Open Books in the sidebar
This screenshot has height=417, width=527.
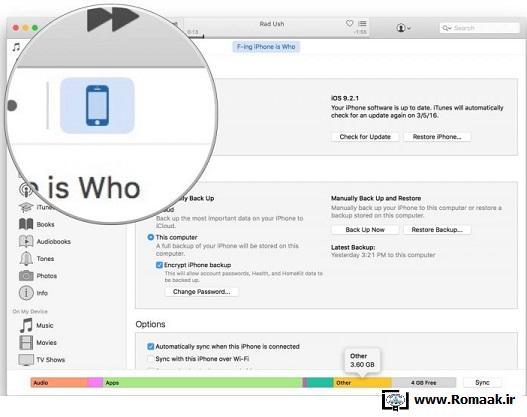click(37, 224)
